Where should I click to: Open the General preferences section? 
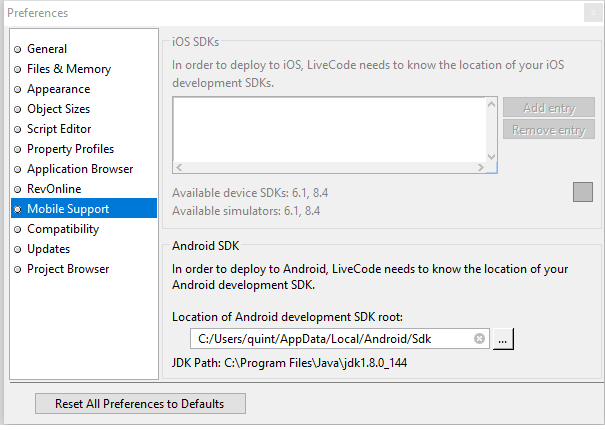pos(47,49)
